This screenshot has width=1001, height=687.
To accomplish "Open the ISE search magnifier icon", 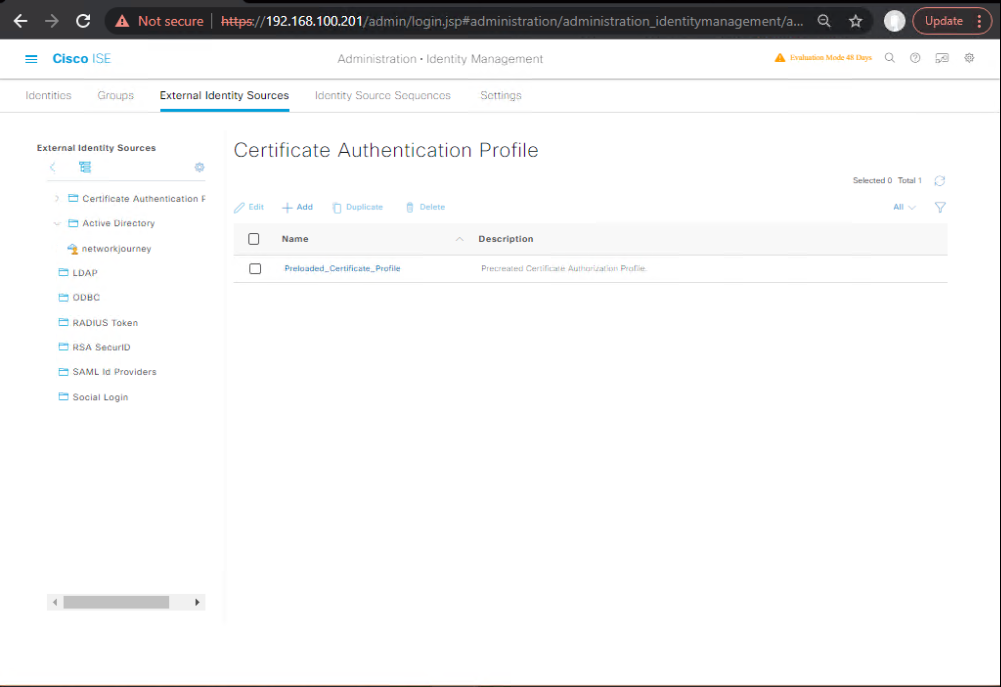I will click(x=889, y=58).
